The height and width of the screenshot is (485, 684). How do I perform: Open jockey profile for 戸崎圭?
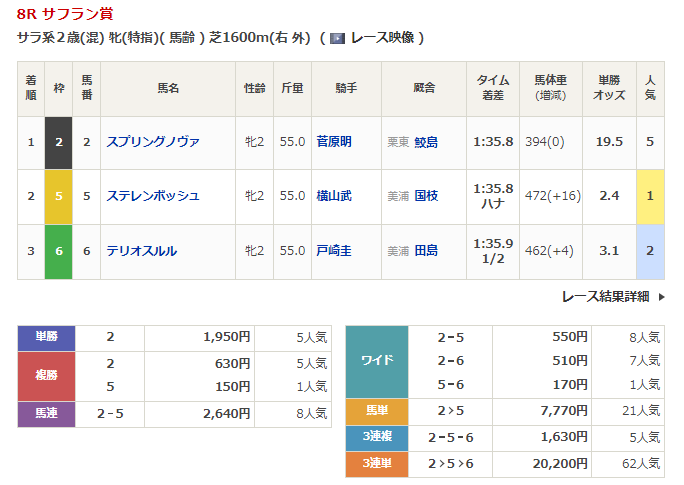coord(333,250)
